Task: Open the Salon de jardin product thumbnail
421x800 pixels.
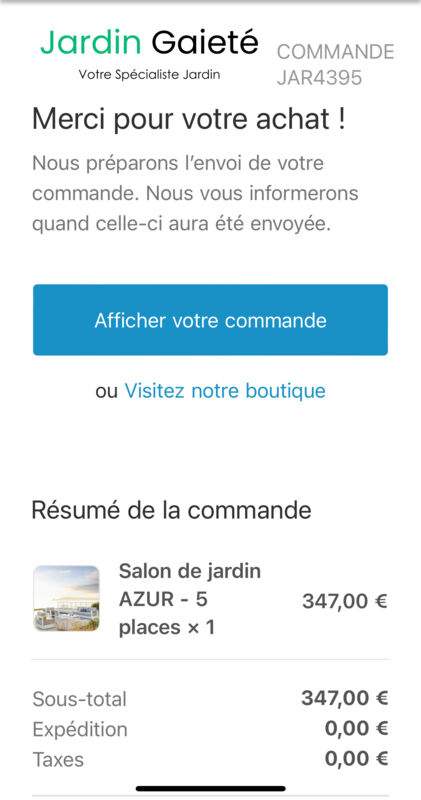Action: click(66, 598)
